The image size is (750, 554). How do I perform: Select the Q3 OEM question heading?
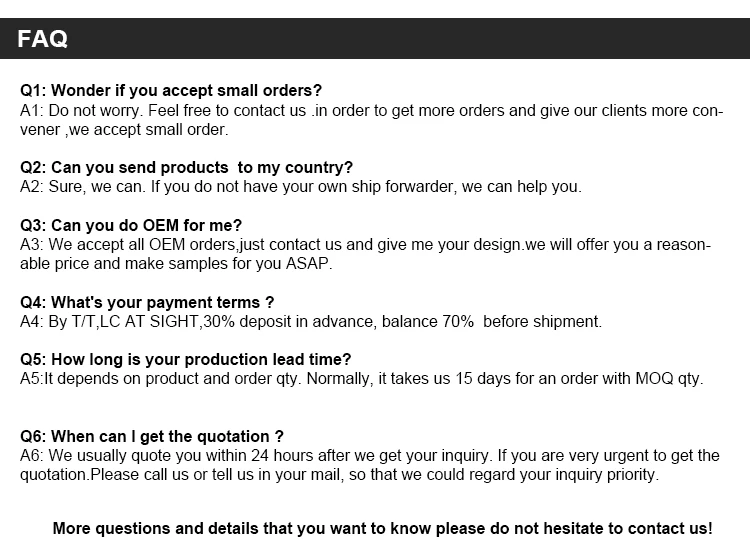(131, 225)
